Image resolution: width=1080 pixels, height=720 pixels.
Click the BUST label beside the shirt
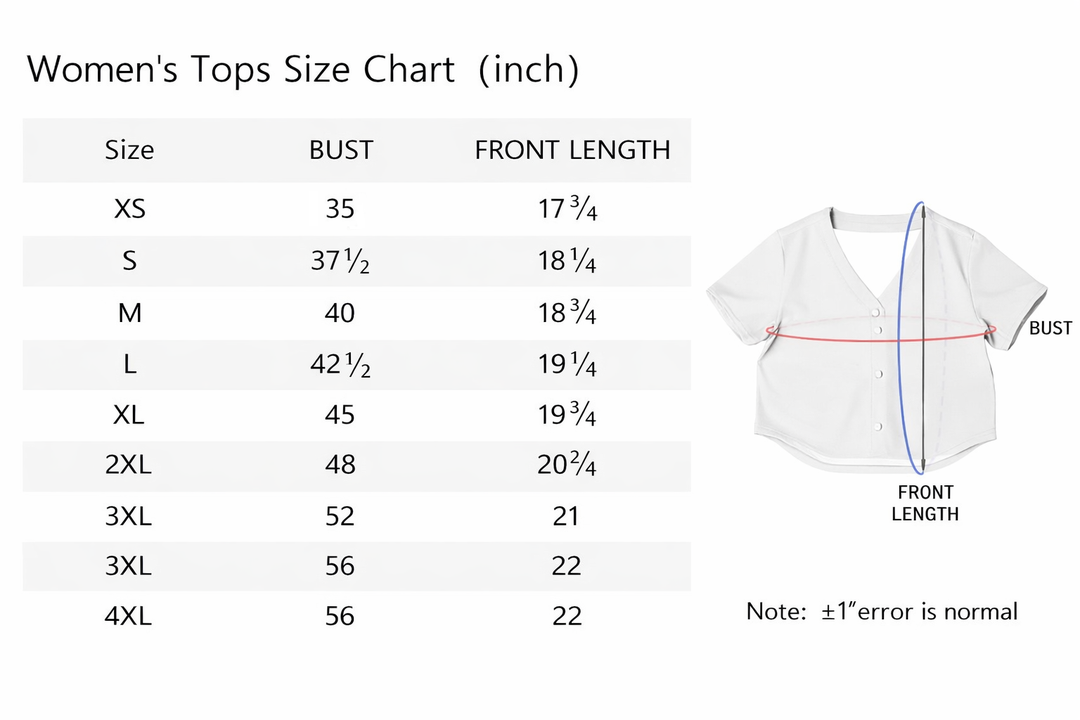pyautogui.click(x=1050, y=328)
